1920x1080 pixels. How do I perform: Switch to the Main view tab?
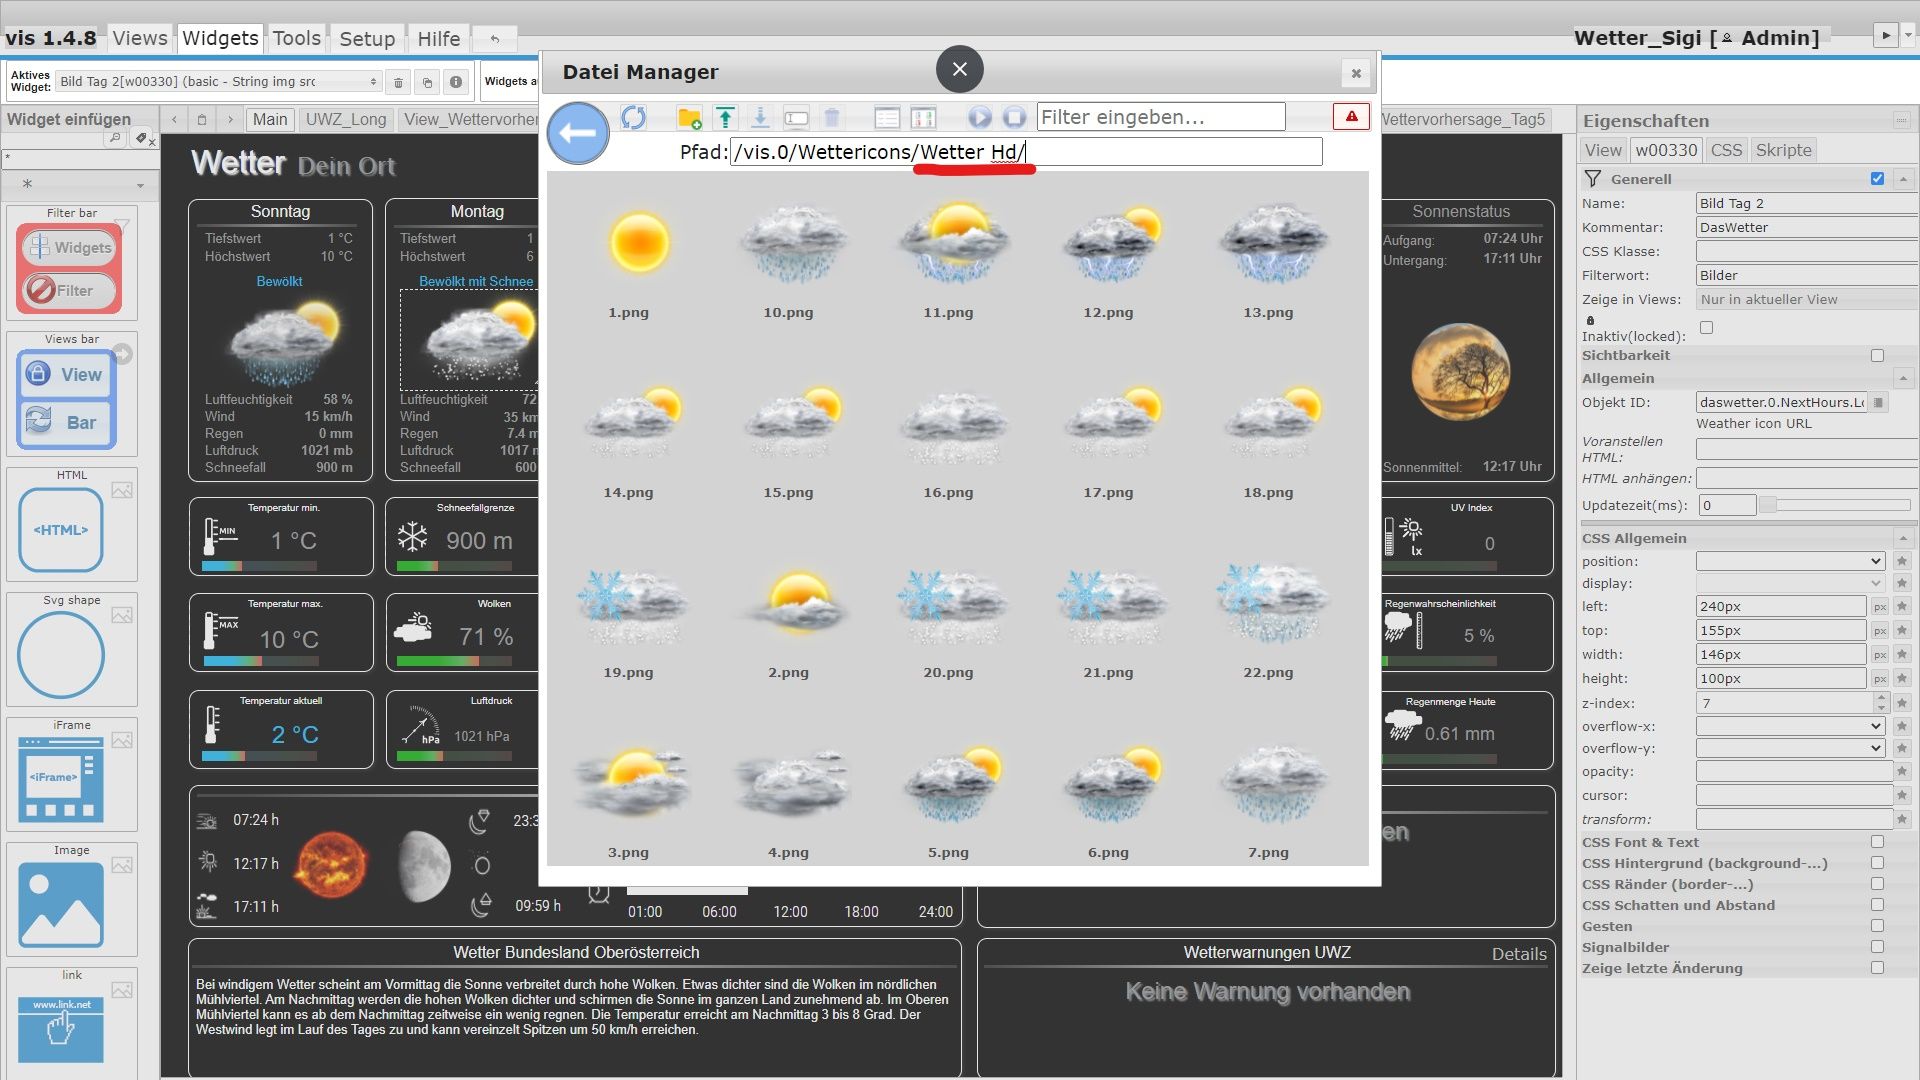click(x=270, y=119)
